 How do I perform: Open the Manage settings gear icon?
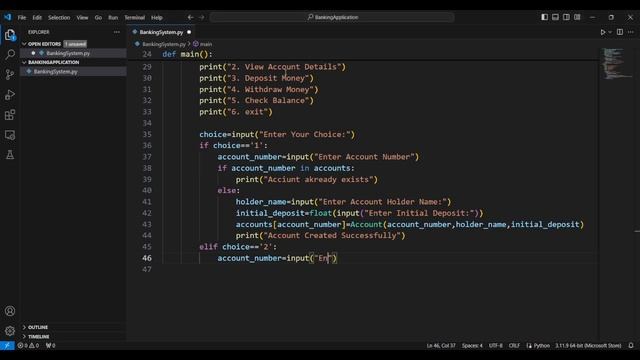(10, 331)
